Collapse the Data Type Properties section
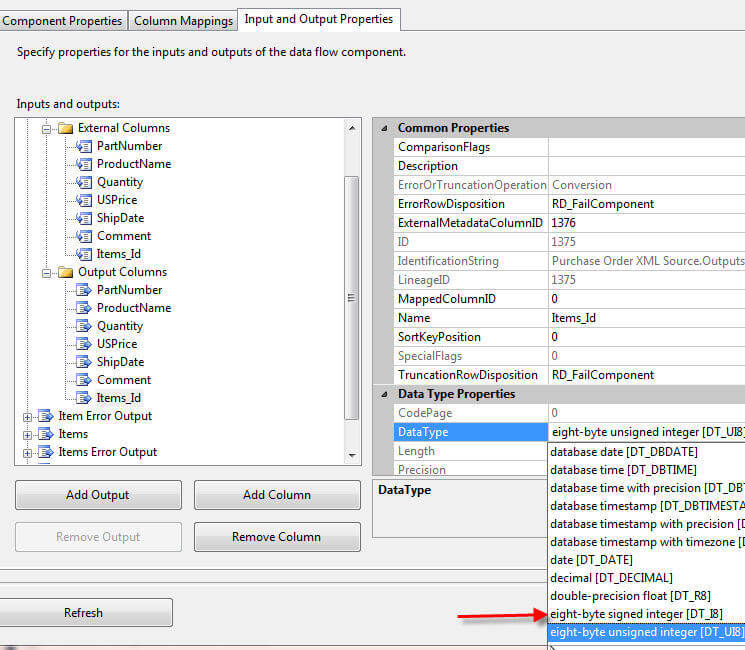Screen dimensions: 745x650 385,394
